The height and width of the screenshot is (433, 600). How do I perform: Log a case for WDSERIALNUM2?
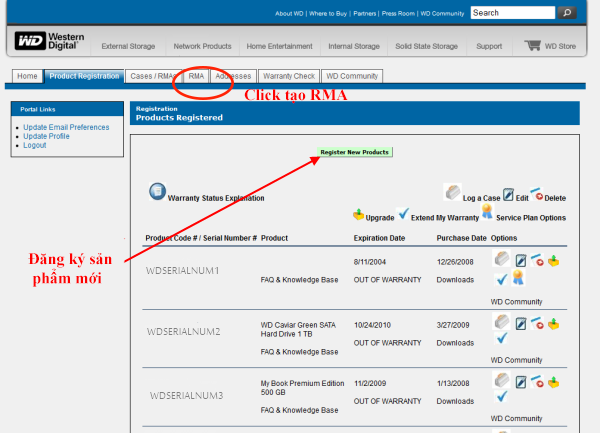coord(501,322)
